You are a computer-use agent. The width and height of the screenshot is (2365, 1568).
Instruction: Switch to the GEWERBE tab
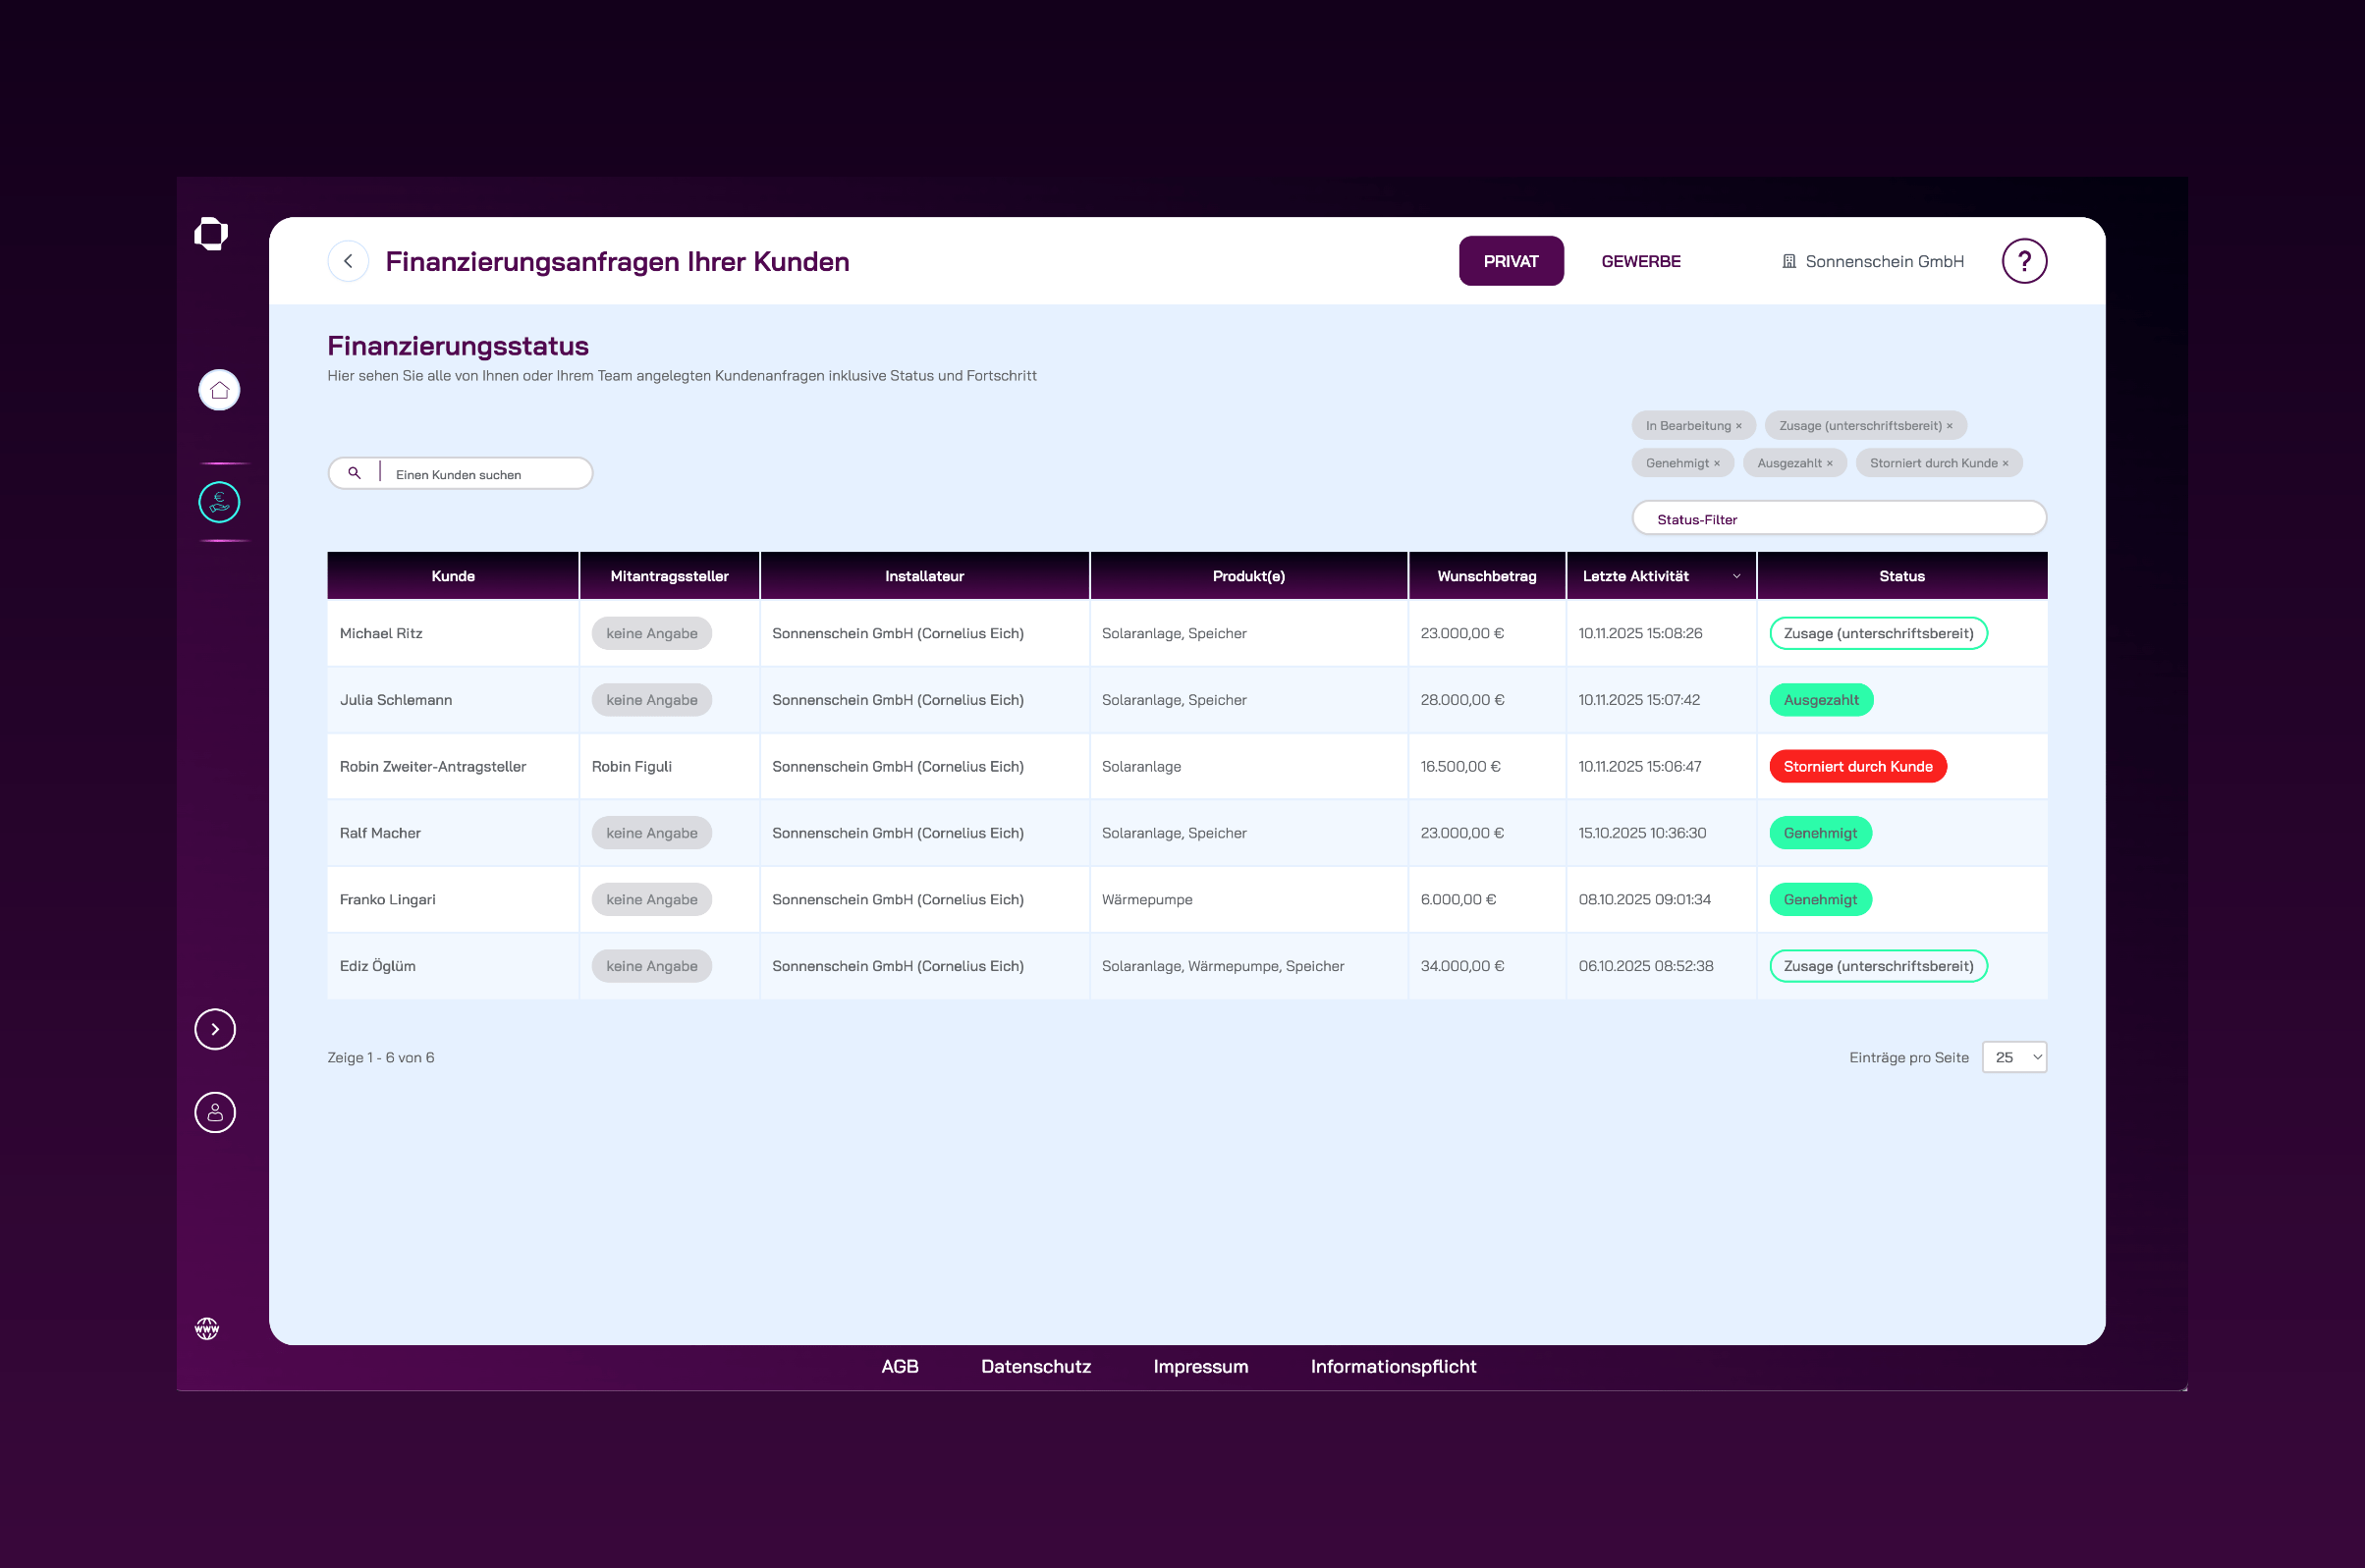1640,261
